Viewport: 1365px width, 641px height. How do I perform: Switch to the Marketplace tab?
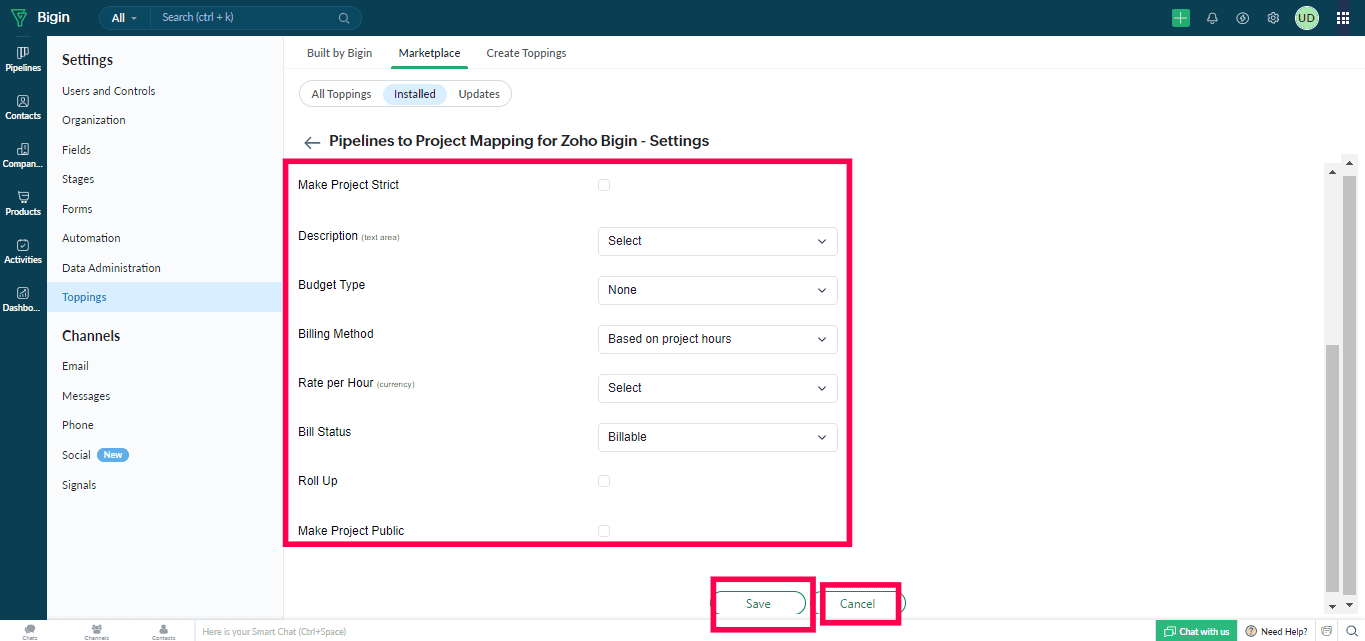tap(429, 53)
